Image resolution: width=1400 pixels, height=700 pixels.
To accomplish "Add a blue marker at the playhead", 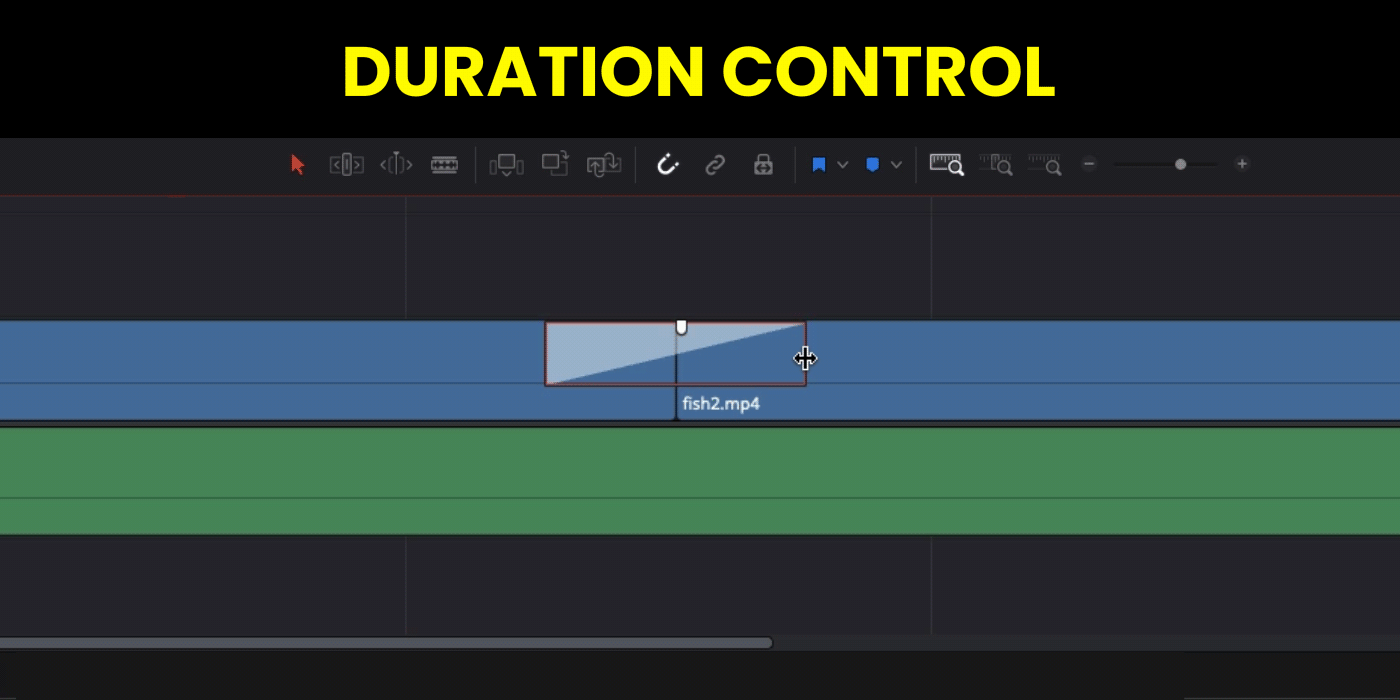I will [872, 165].
